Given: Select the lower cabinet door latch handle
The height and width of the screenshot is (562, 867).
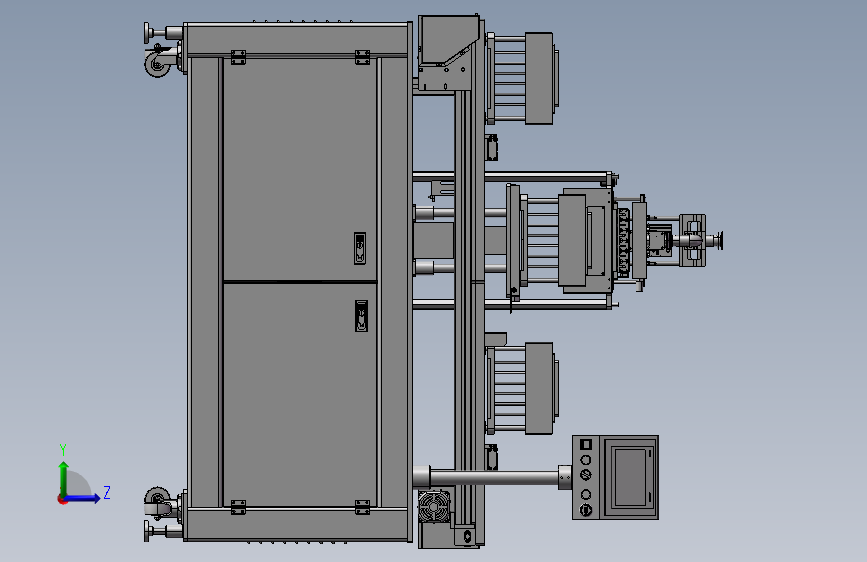Looking at the screenshot, I should (361, 316).
